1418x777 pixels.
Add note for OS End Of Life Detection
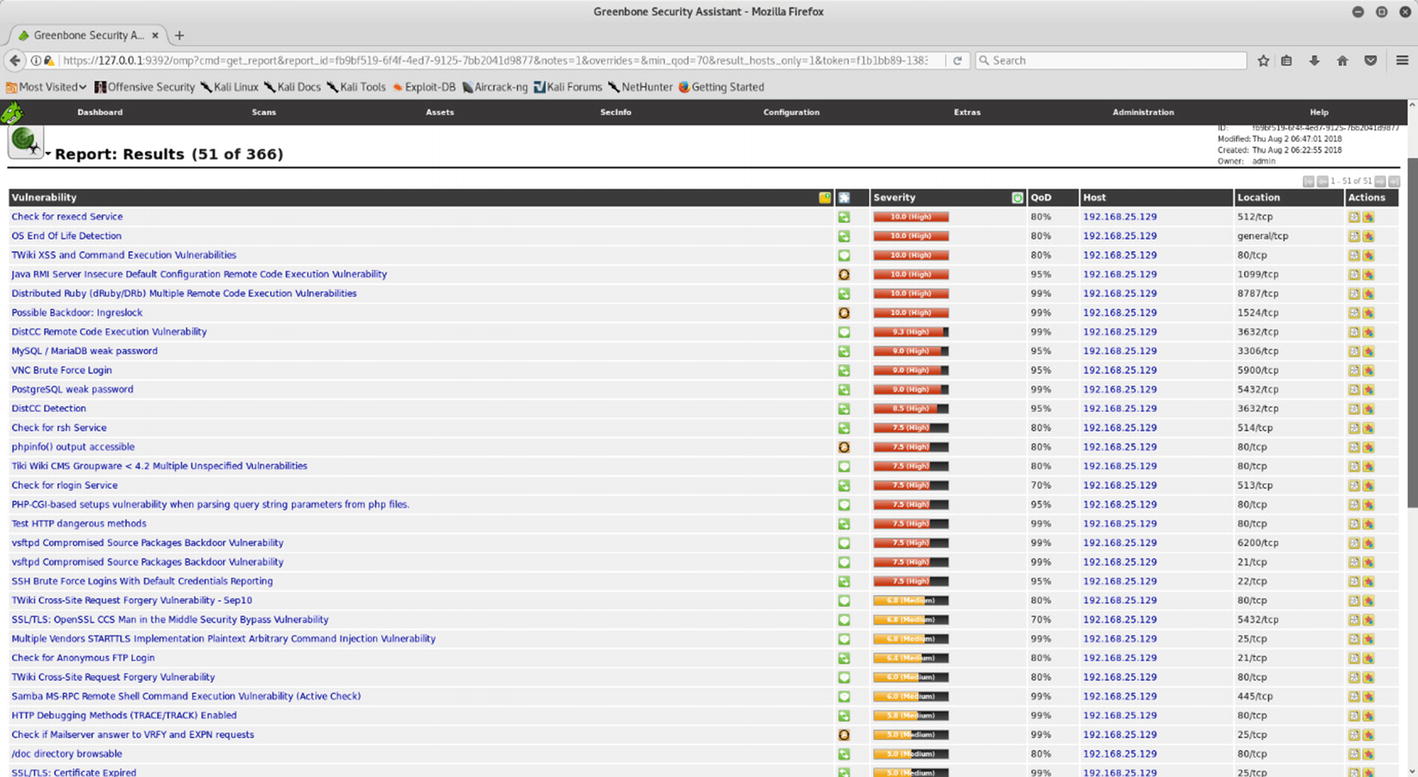pyautogui.click(x=1354, y=236)
